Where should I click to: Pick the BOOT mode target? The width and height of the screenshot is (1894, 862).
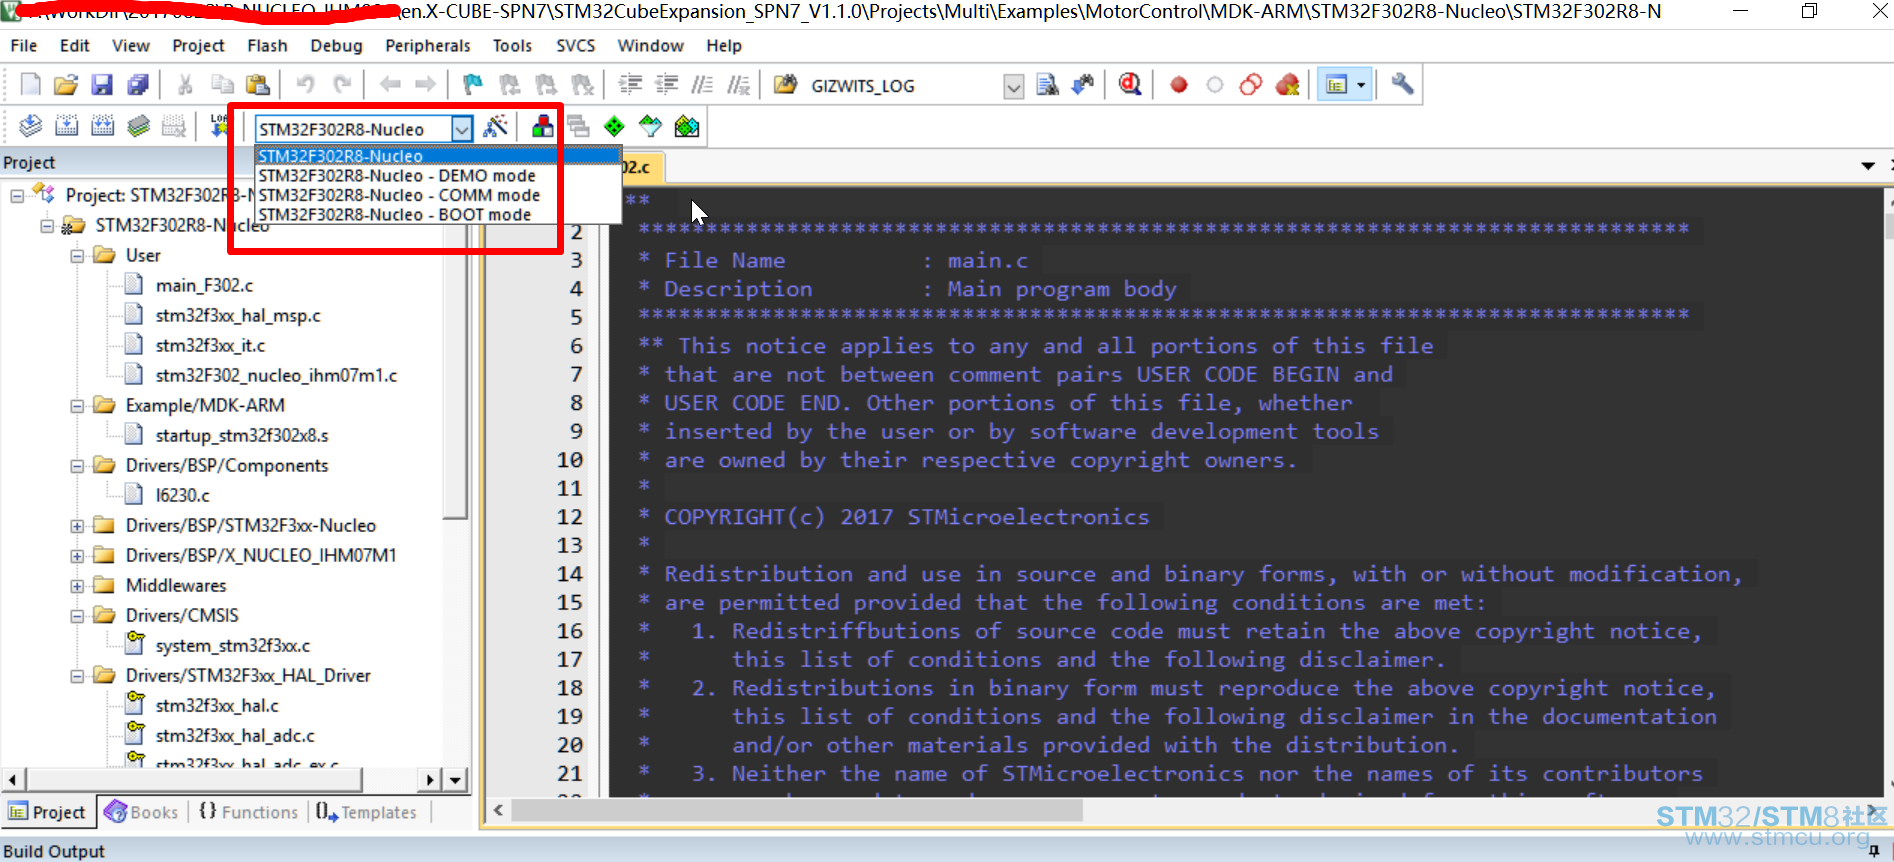point(395,214)
